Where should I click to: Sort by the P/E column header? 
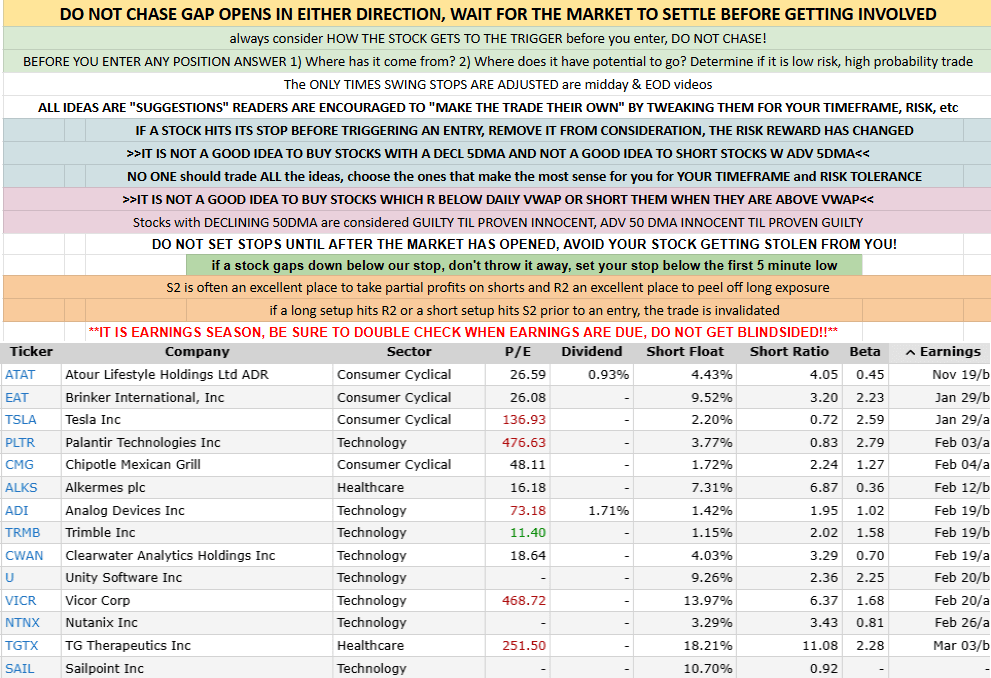518,352
